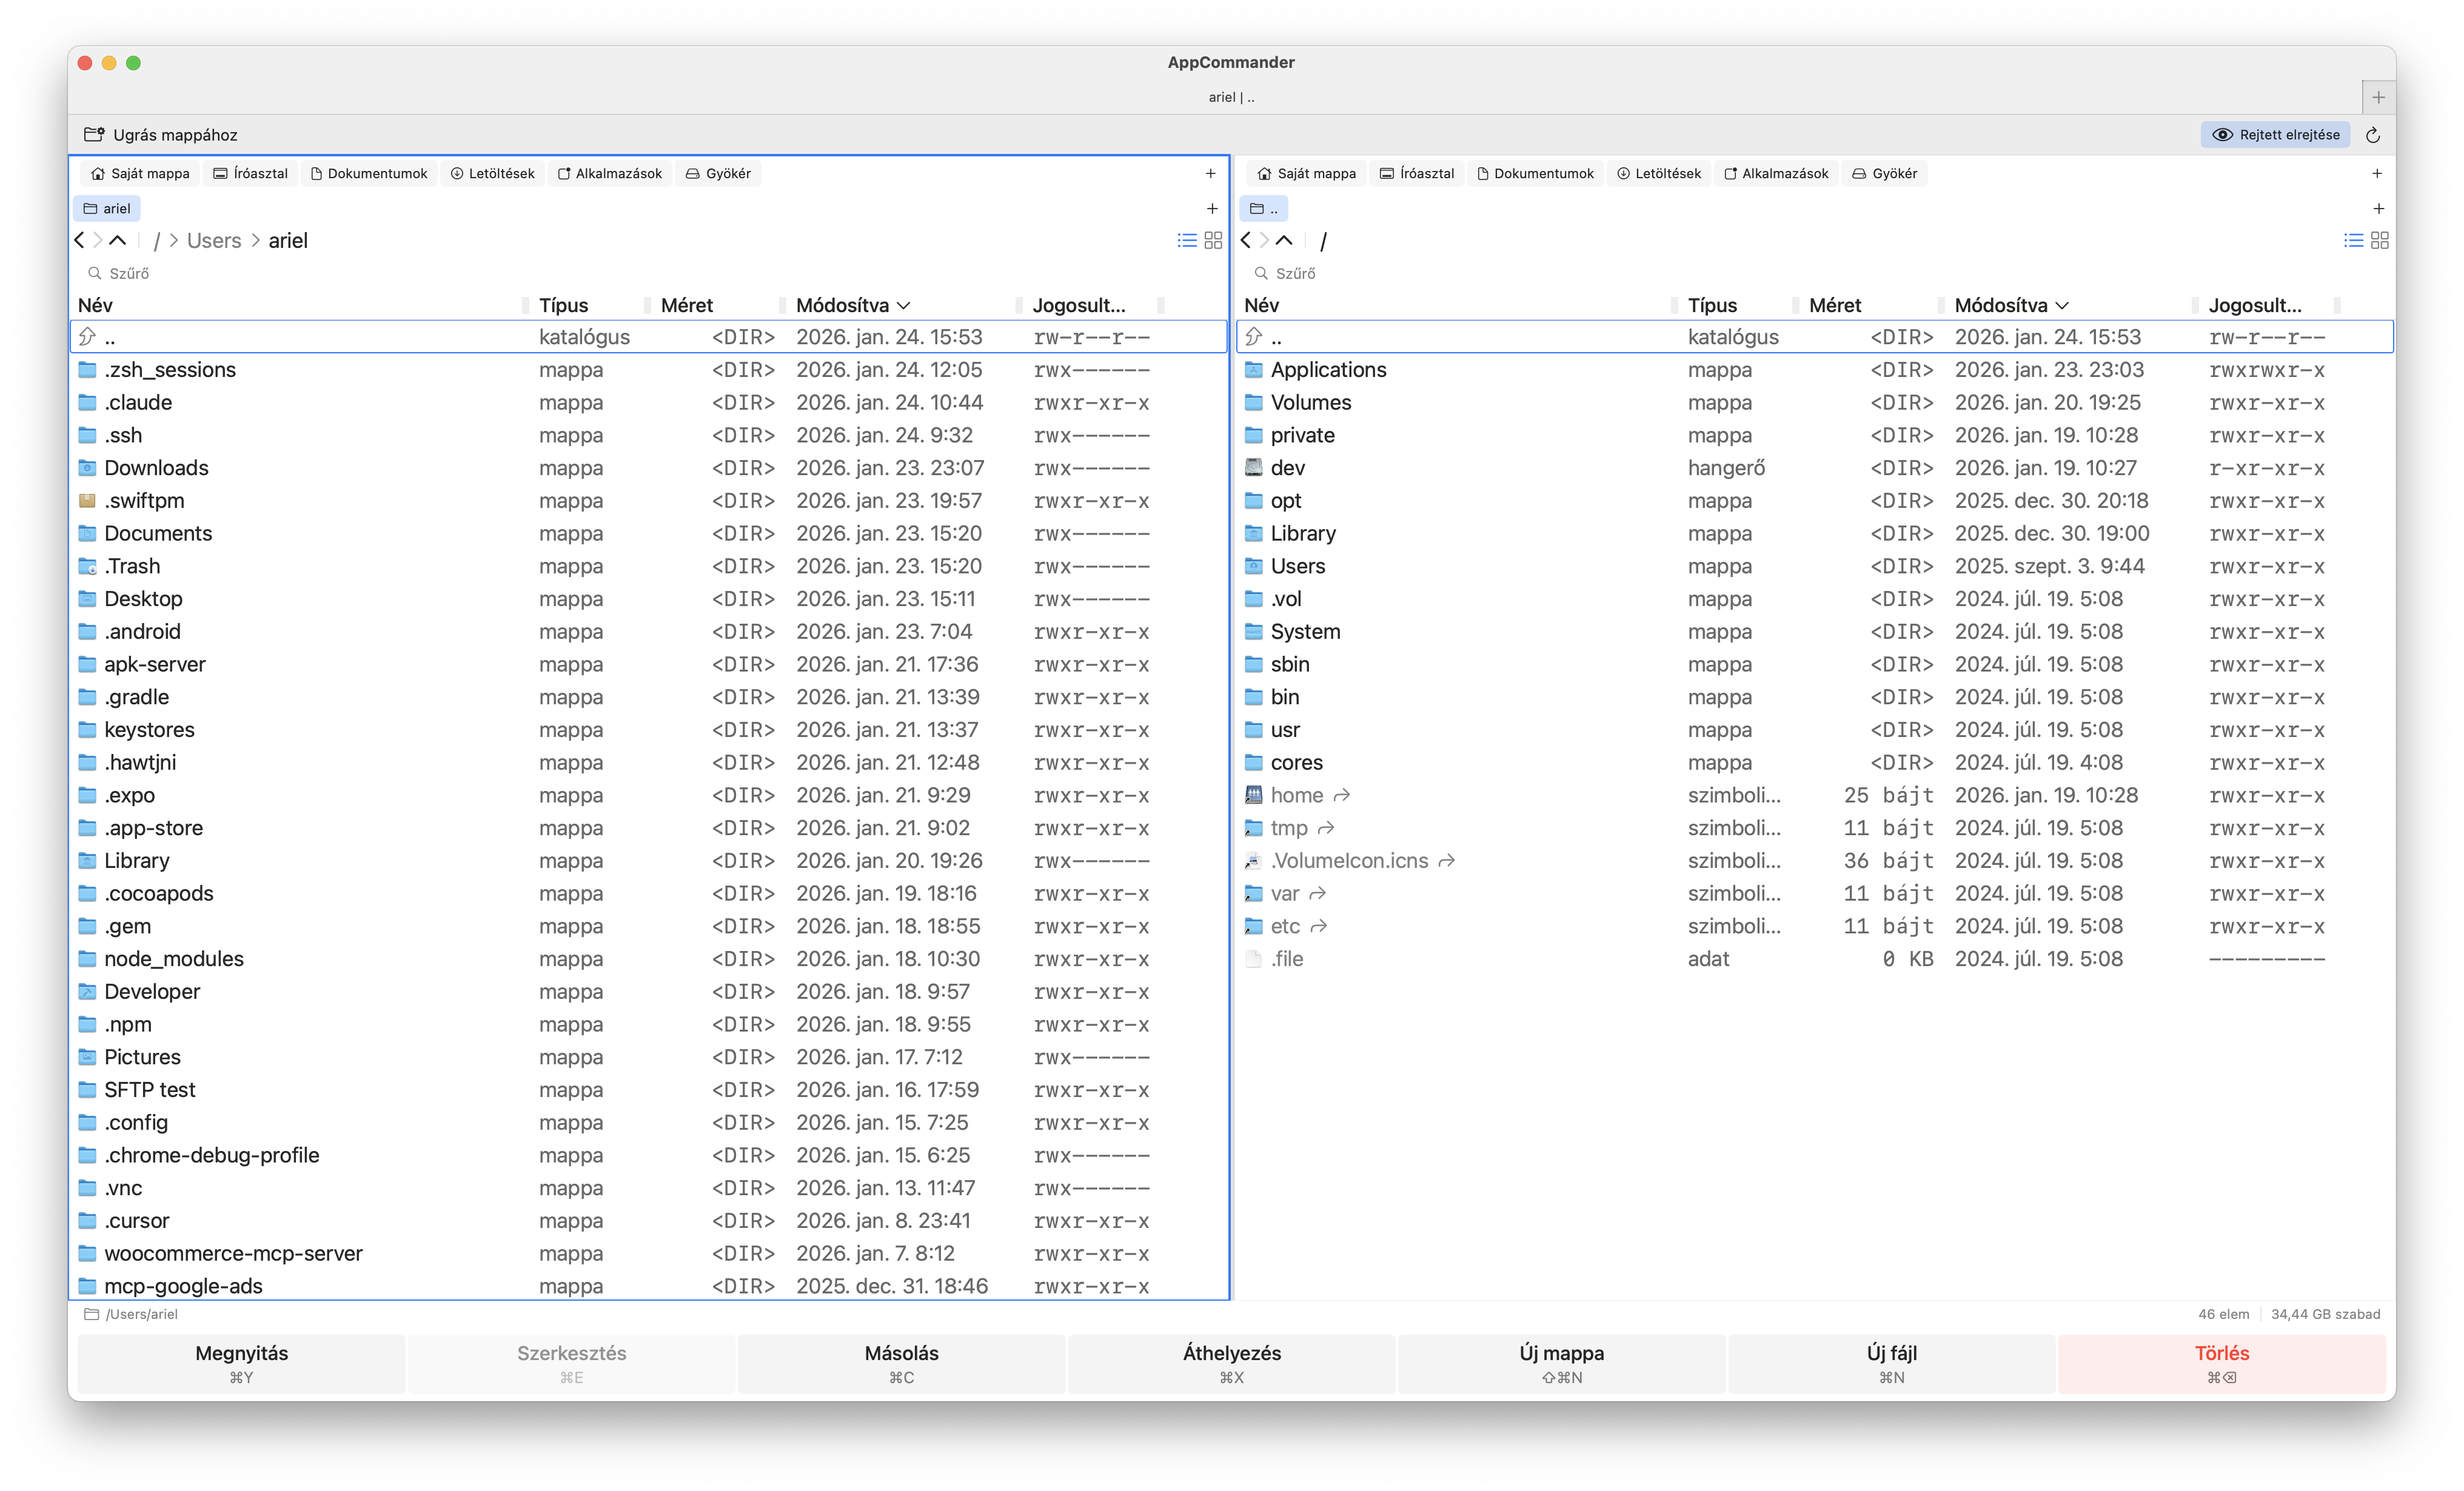Click the refresh icon in top-right corner
2464x1491 pixels.
[2373, 135]
